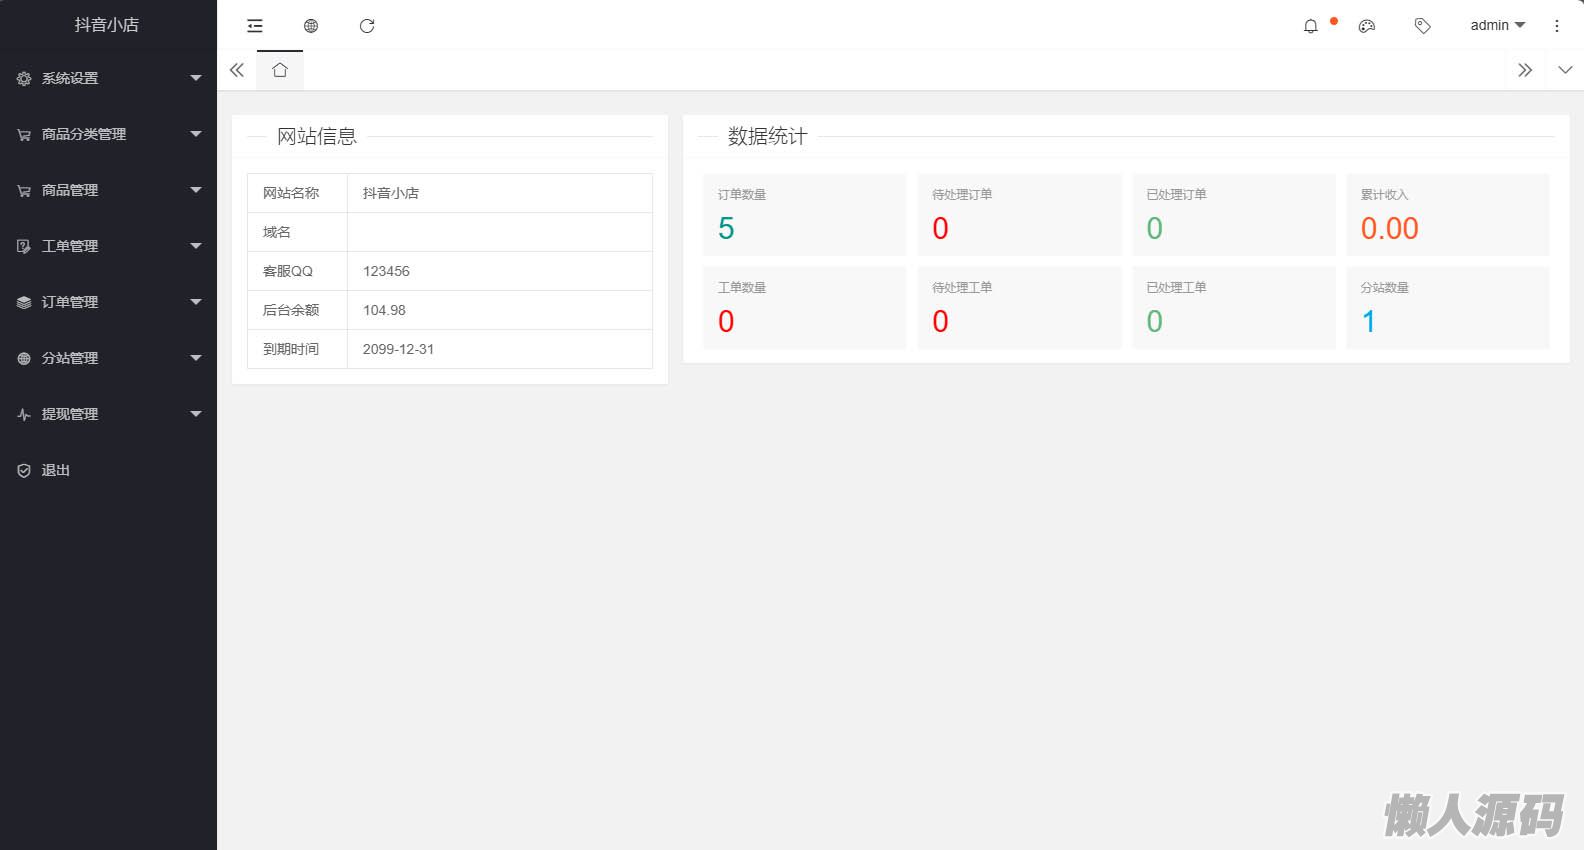Click the 后台余额 label cell
Image resolution: width=1584 pixels, height=850 pixels.
[298, 310]
